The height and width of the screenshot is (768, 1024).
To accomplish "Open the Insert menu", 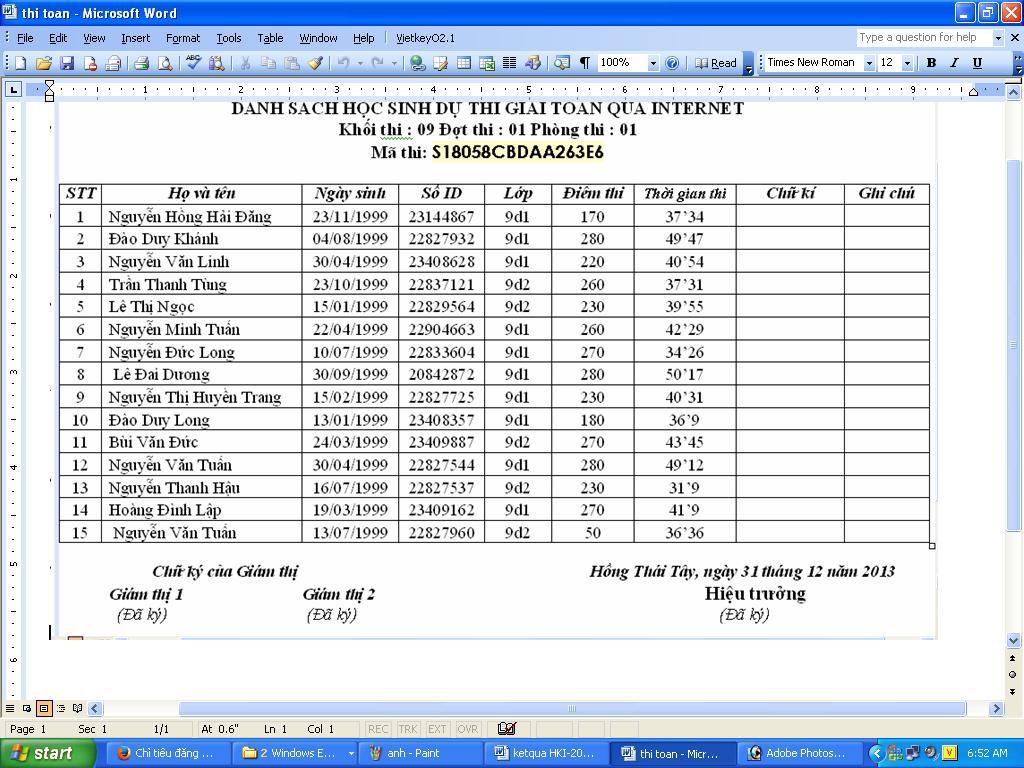I will coord(135,38).
